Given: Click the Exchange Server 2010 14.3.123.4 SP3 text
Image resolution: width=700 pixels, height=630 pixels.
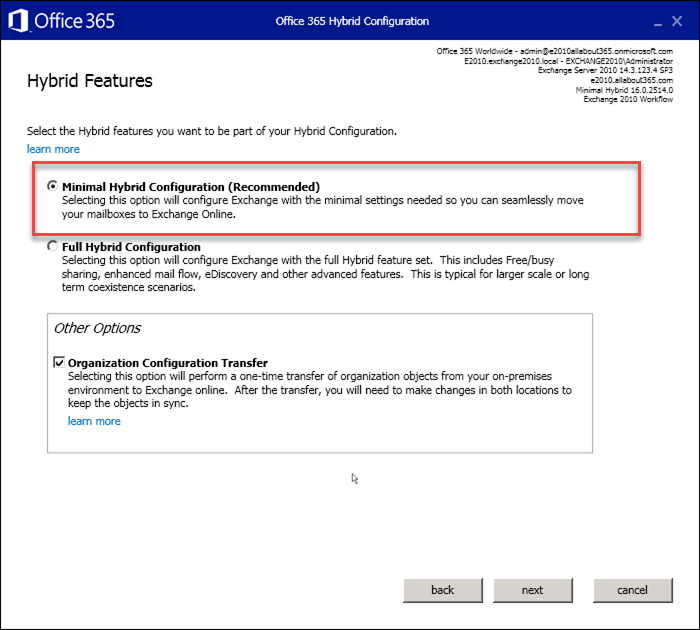Looking at the screenshot, I should (x=605, y=71).
